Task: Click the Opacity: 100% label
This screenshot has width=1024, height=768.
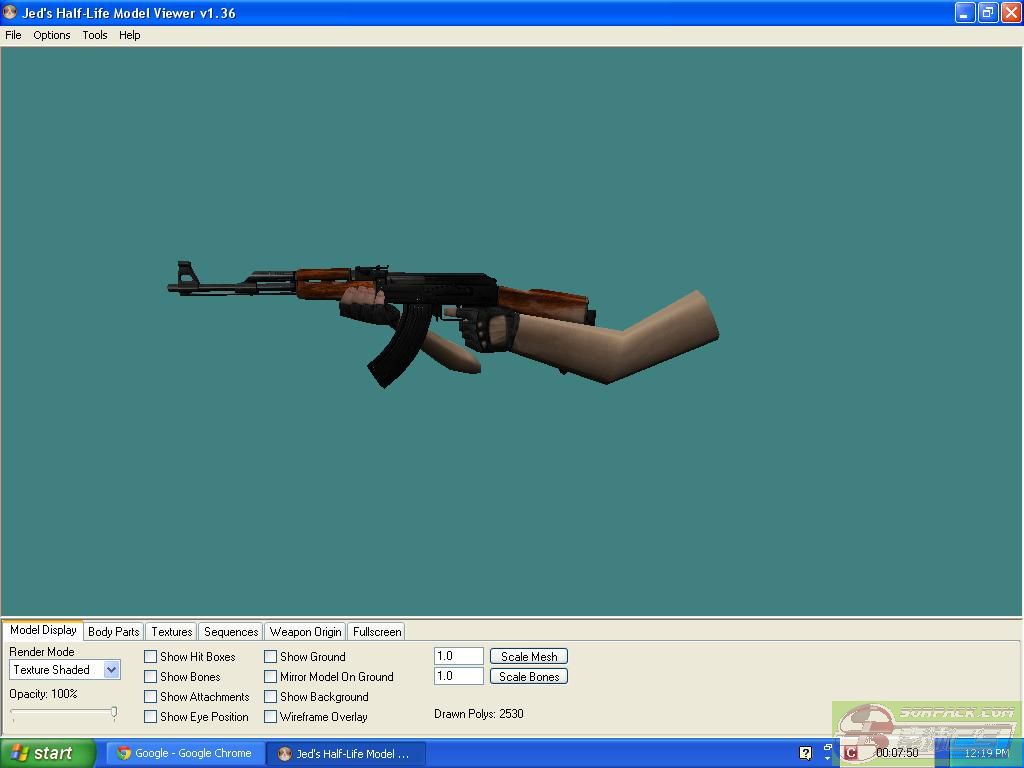Action: [43, 694]
